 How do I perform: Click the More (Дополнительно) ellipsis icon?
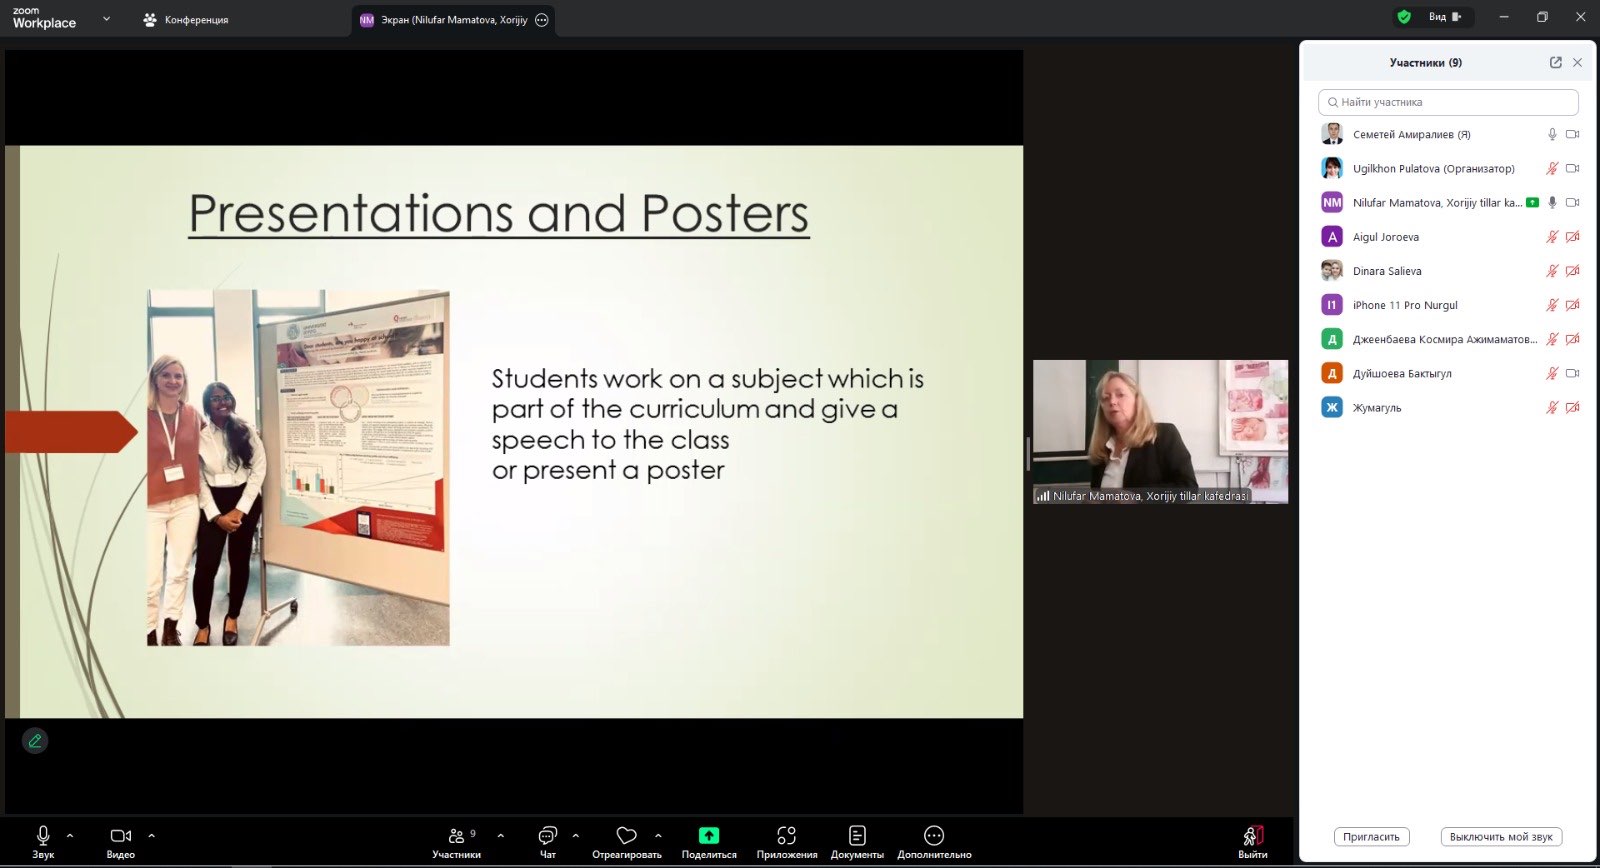click(933, 836)
